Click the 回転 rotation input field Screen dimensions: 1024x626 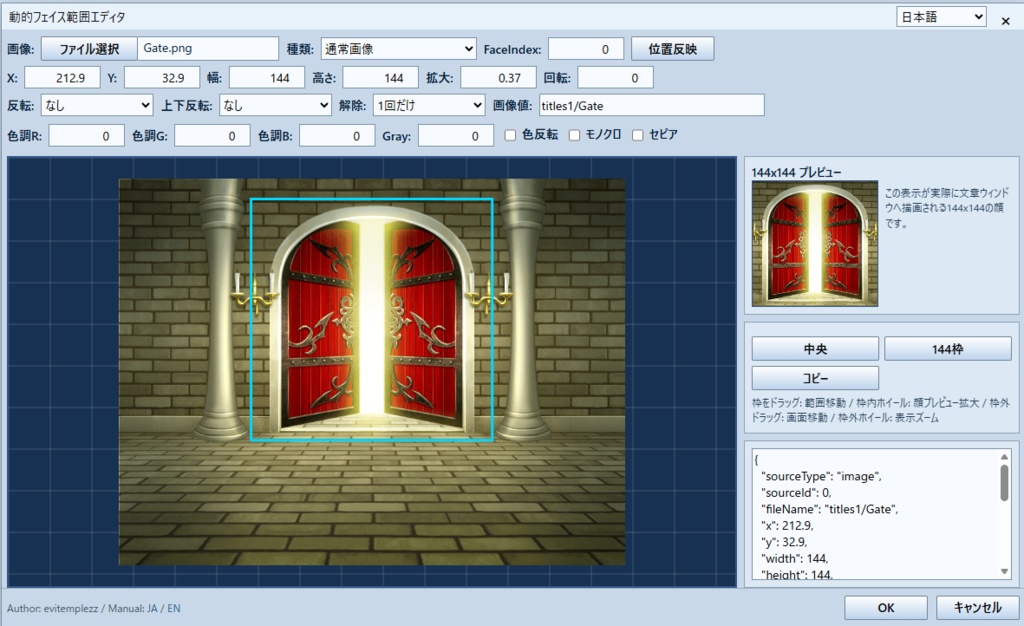[615, 78]
